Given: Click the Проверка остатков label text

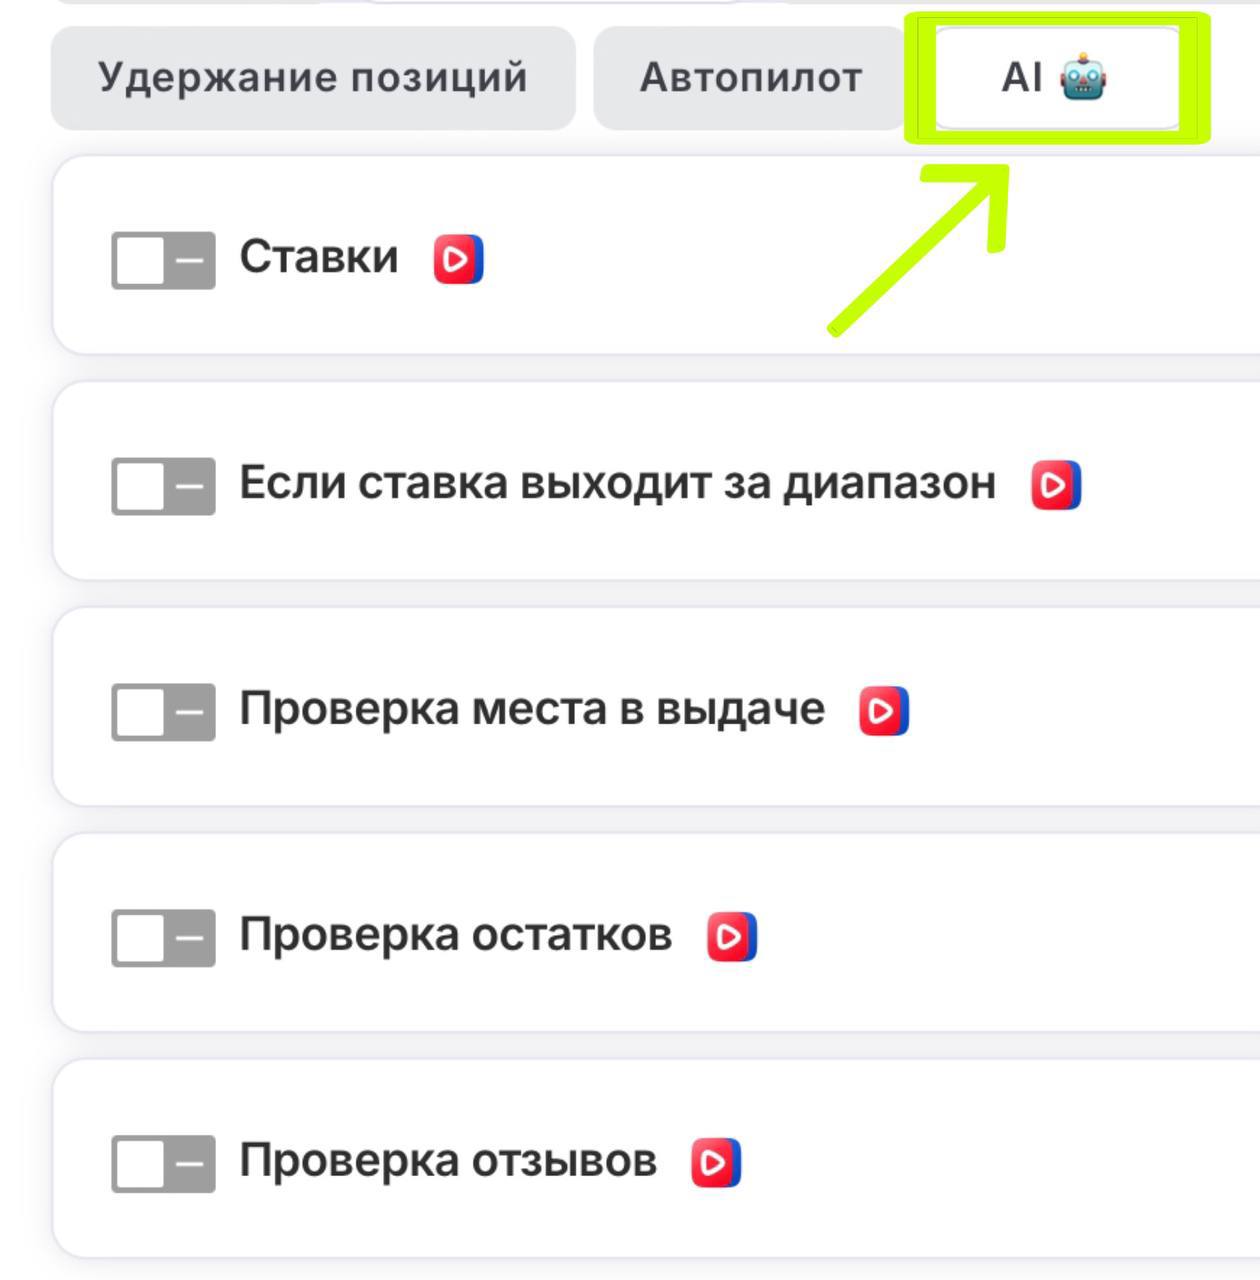Looking at the screenshot, I should [455, 936].
